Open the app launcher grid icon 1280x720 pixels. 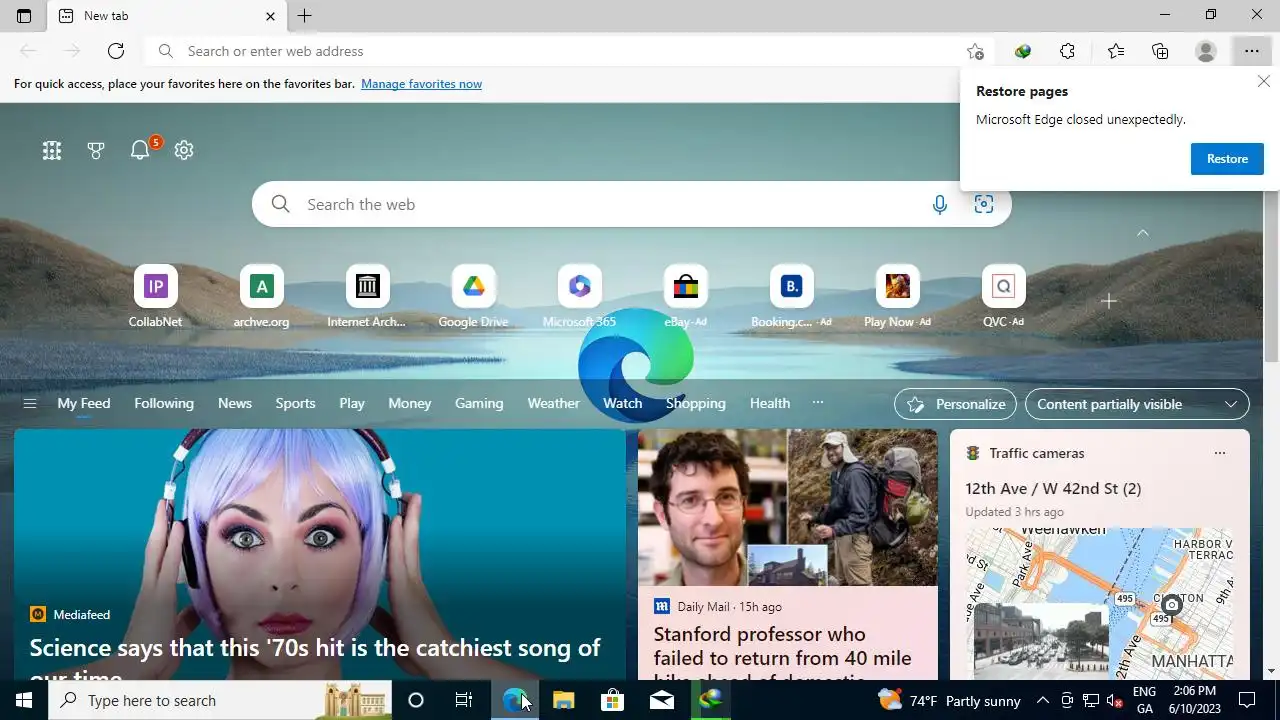tap(52, 150)
